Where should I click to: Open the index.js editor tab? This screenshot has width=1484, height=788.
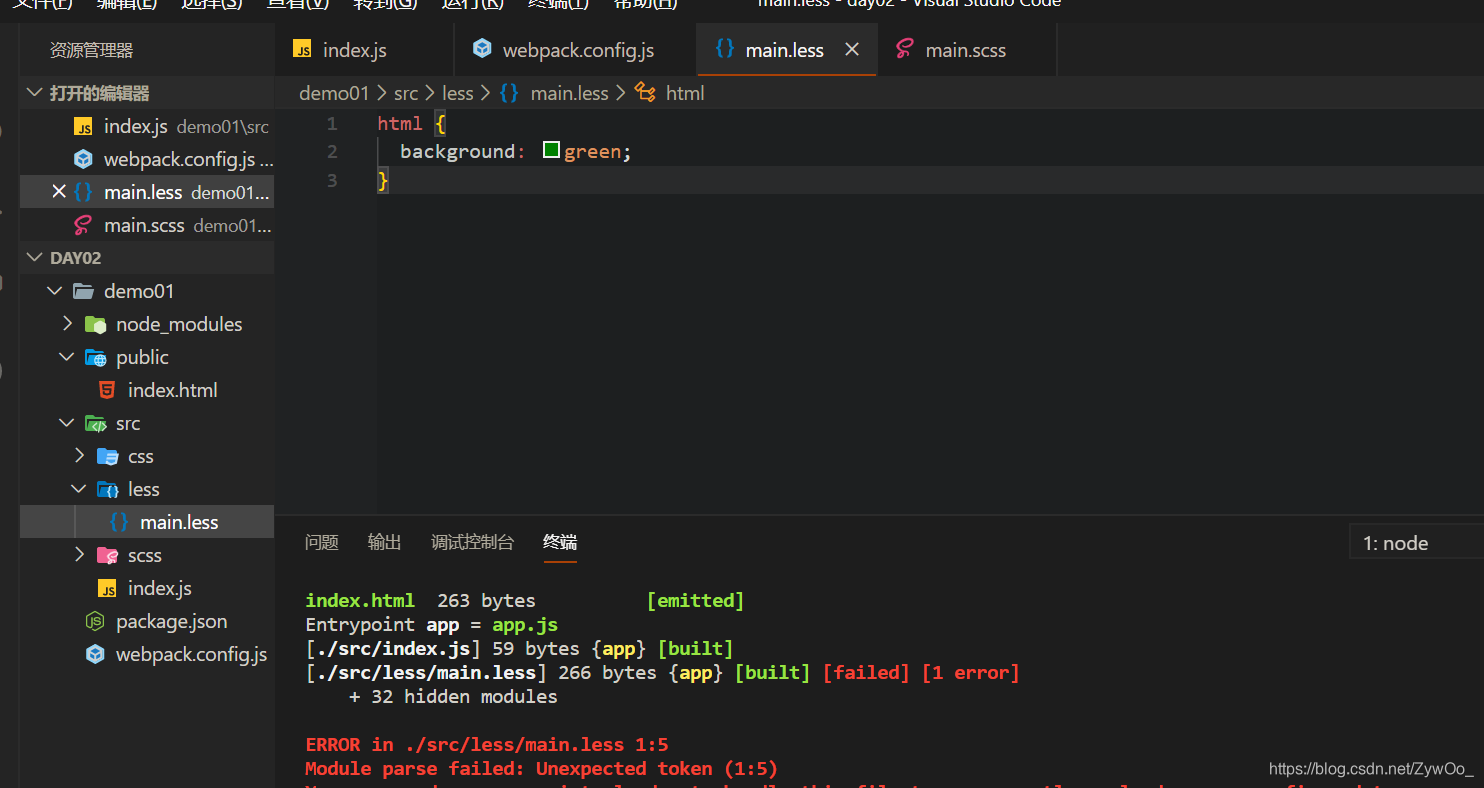tap(364, 50)
